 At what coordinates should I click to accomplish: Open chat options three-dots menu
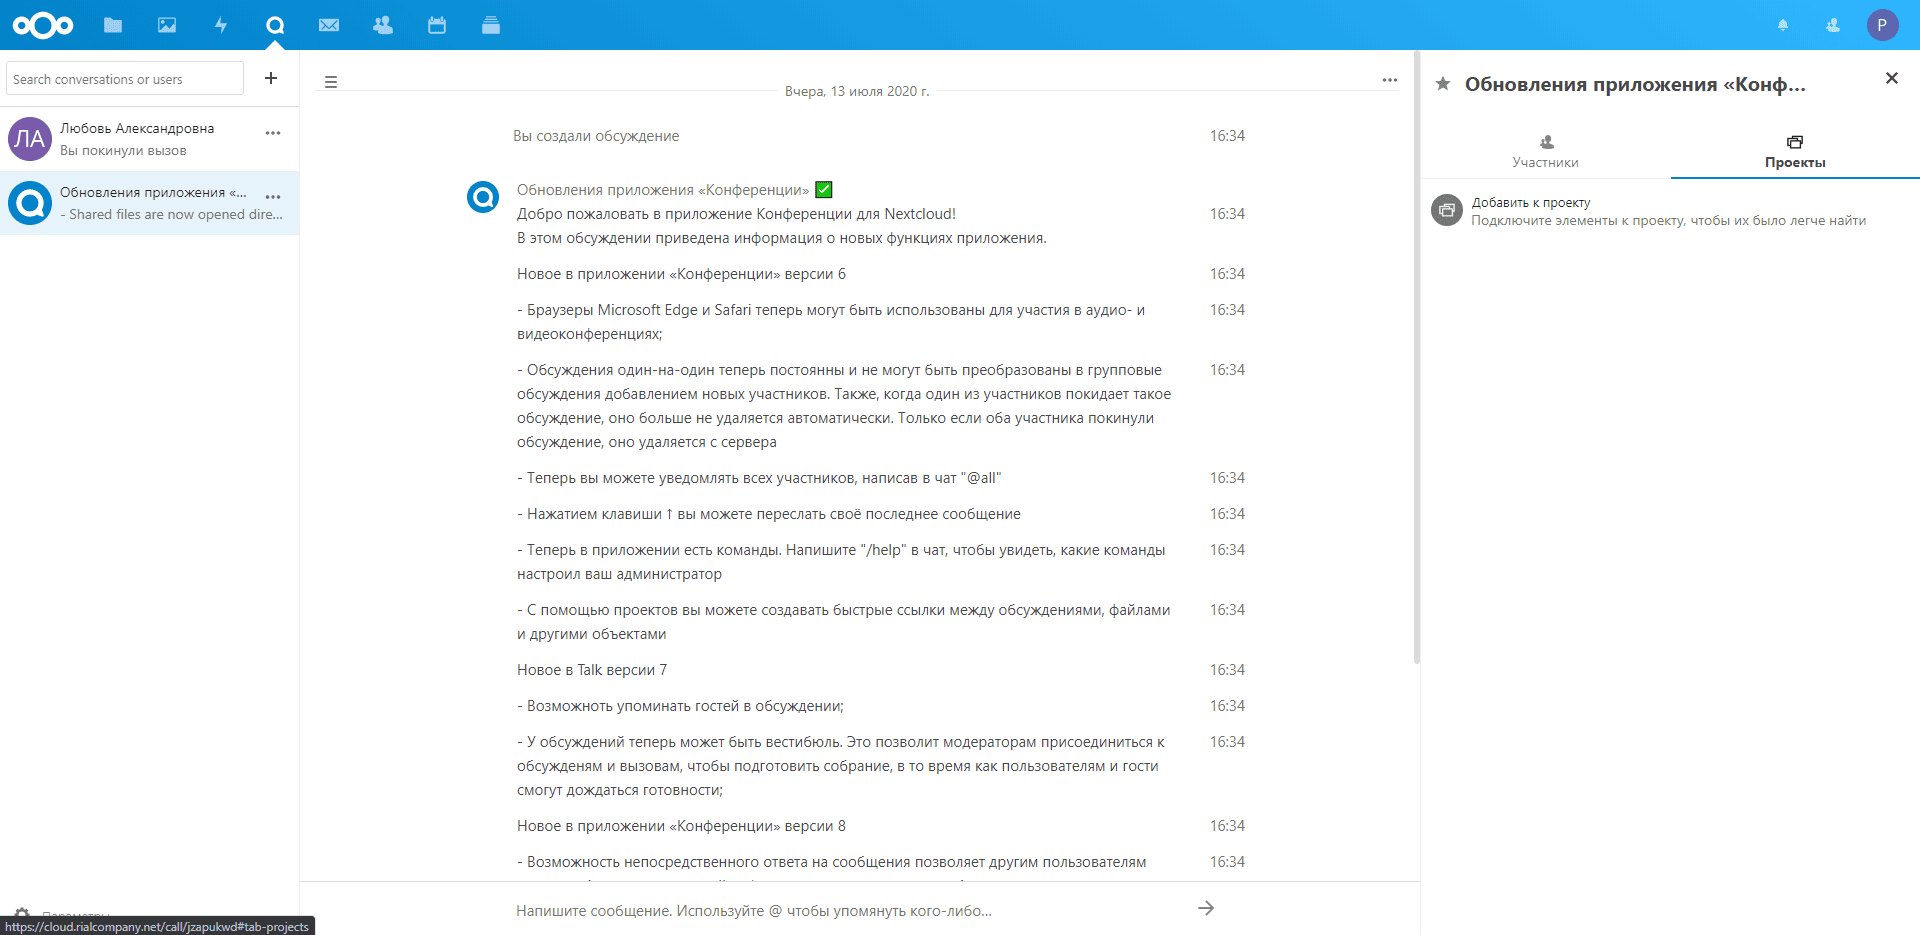tap(1390, 80)
